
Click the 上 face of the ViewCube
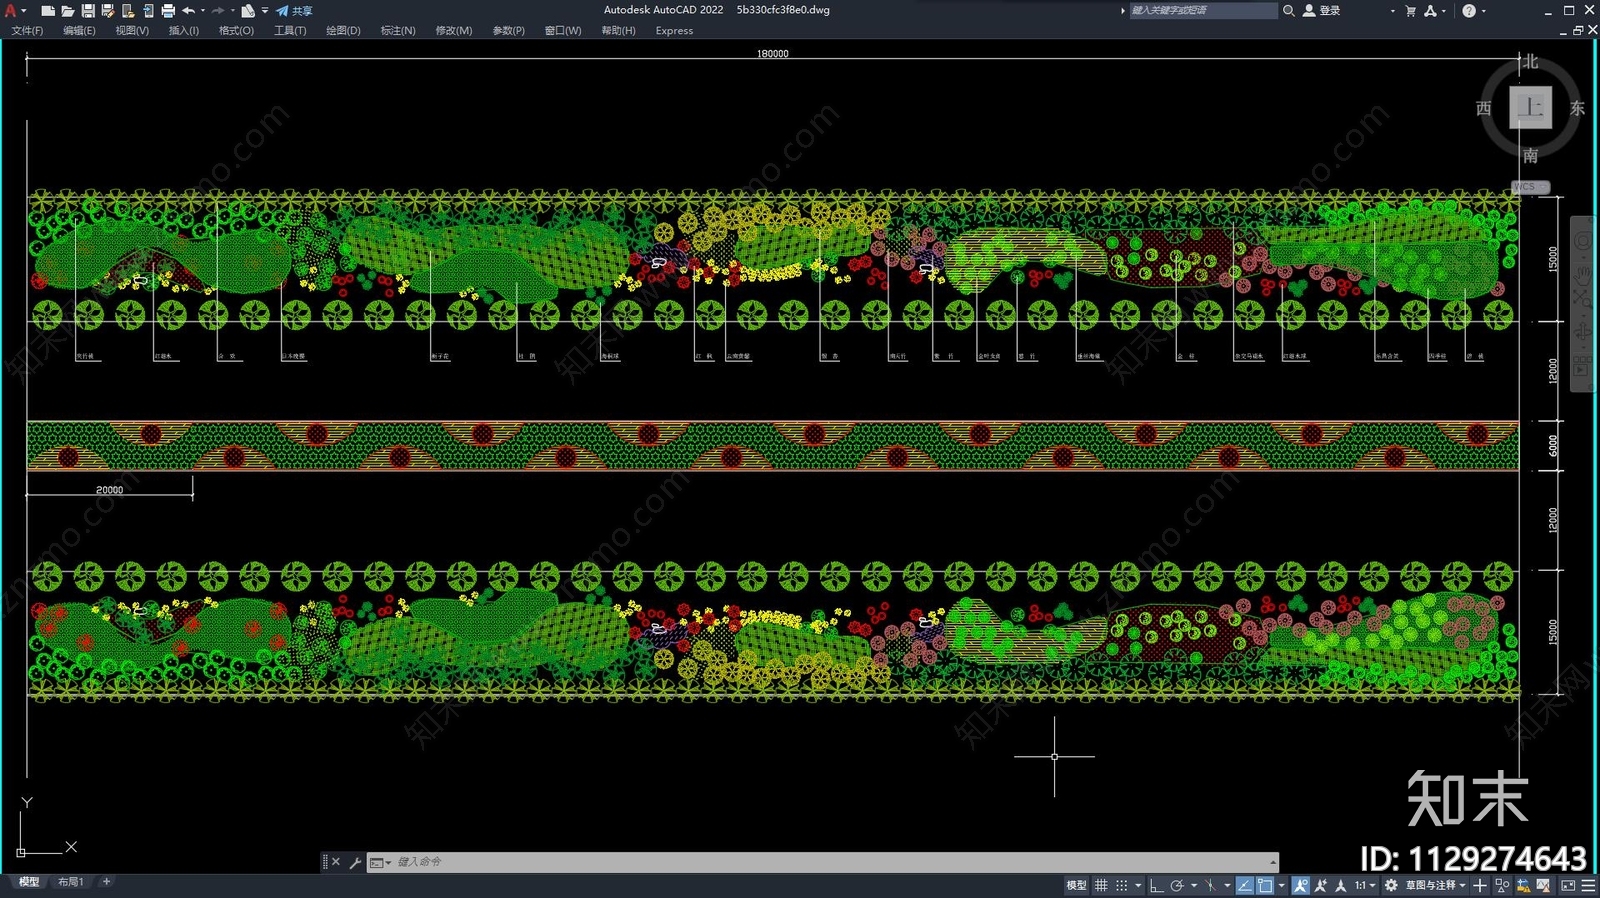tap(1530, 107)
